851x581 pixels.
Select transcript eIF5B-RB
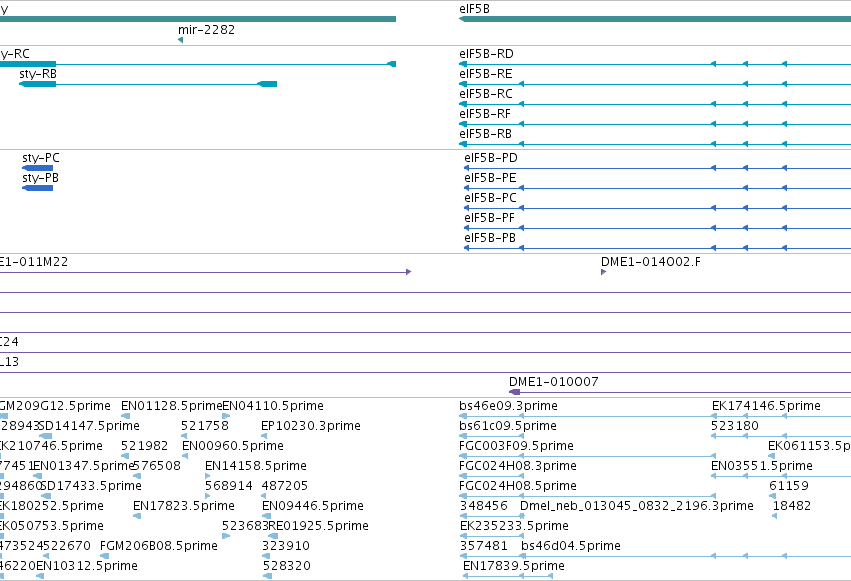coord(485,134)
